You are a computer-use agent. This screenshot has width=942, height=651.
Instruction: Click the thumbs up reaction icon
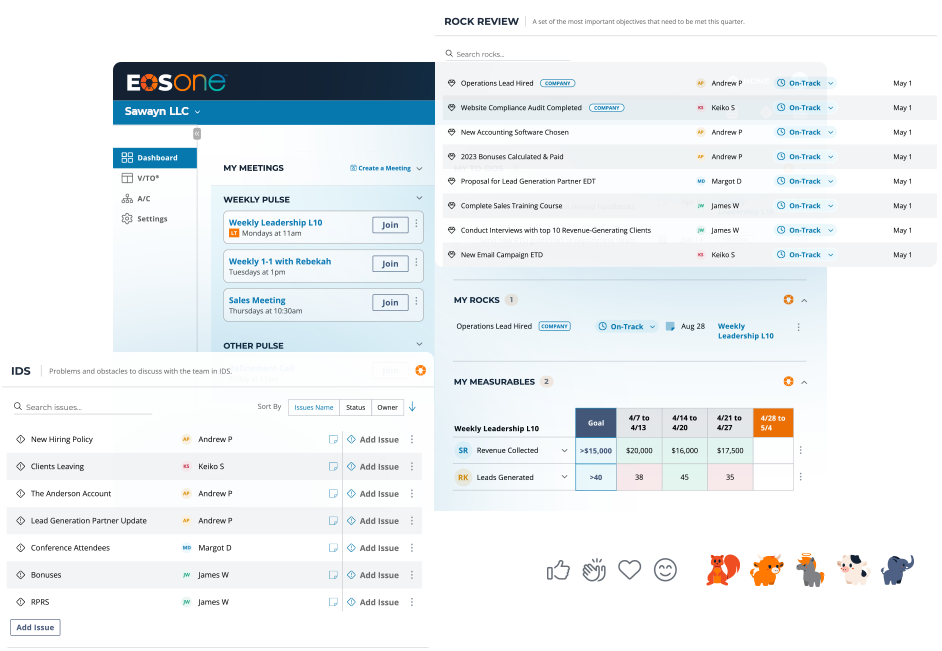558,569
